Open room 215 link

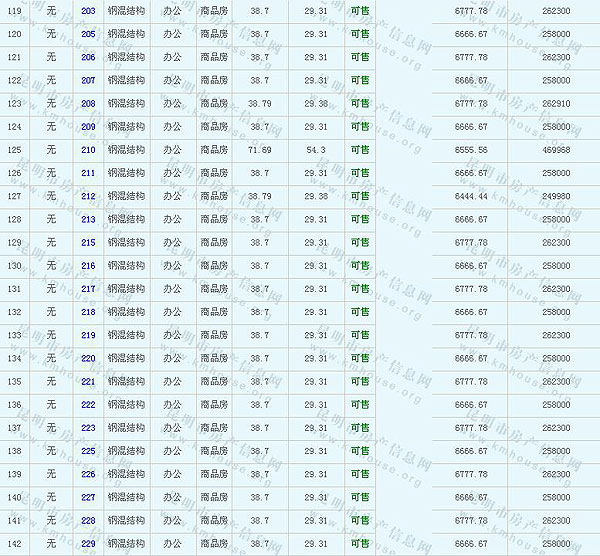(88, 242)
